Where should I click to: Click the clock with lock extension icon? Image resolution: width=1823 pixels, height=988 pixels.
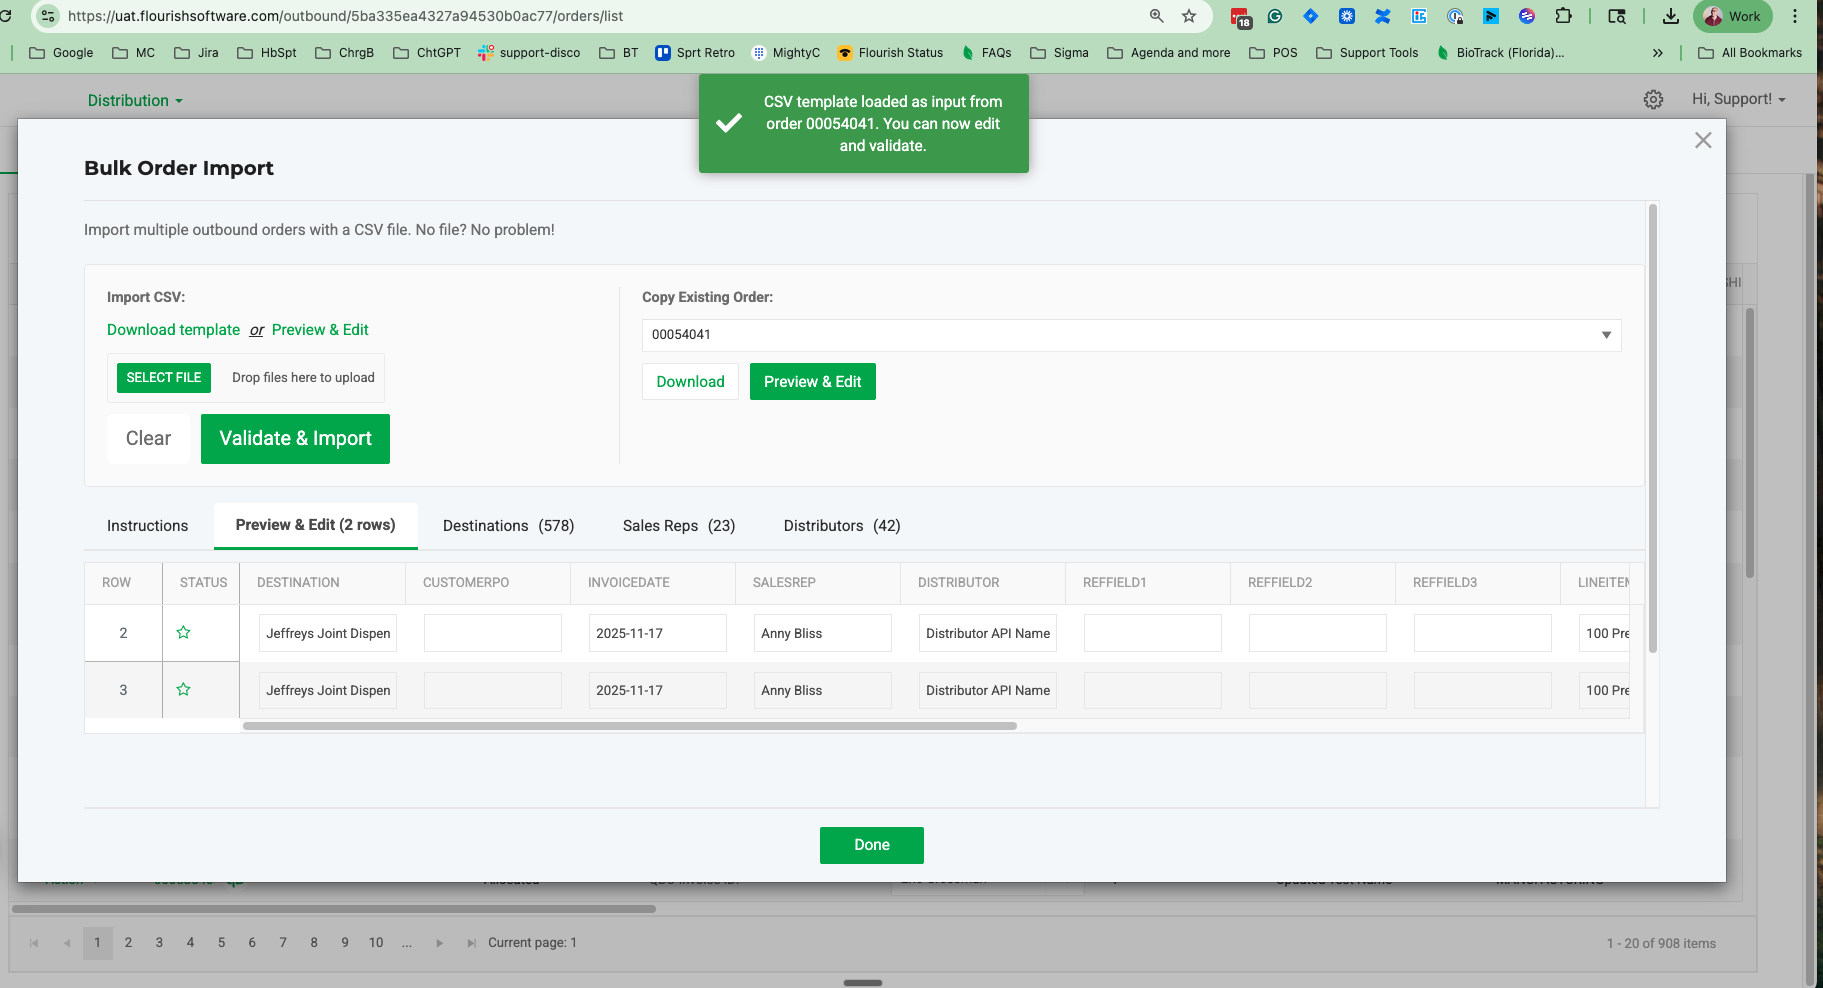tap(1455, 16)
